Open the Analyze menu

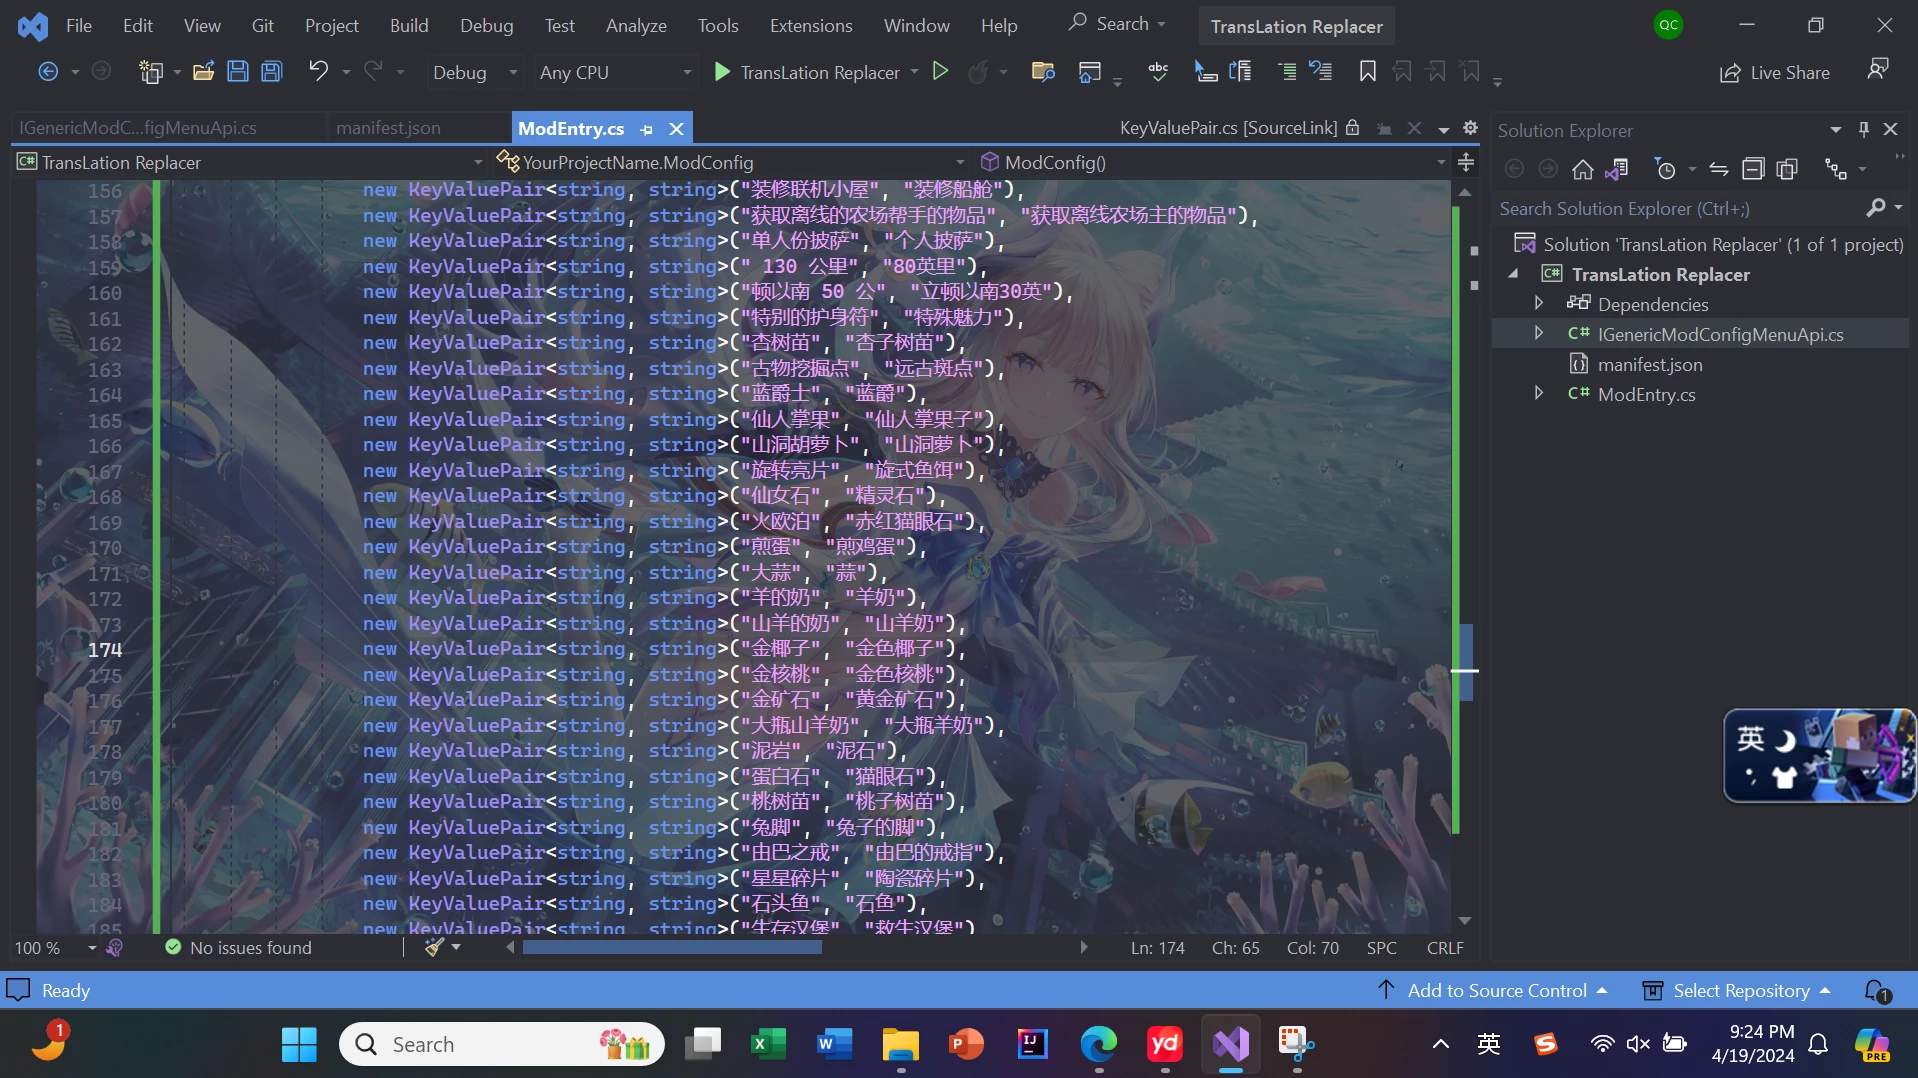[x=636, y=26]
